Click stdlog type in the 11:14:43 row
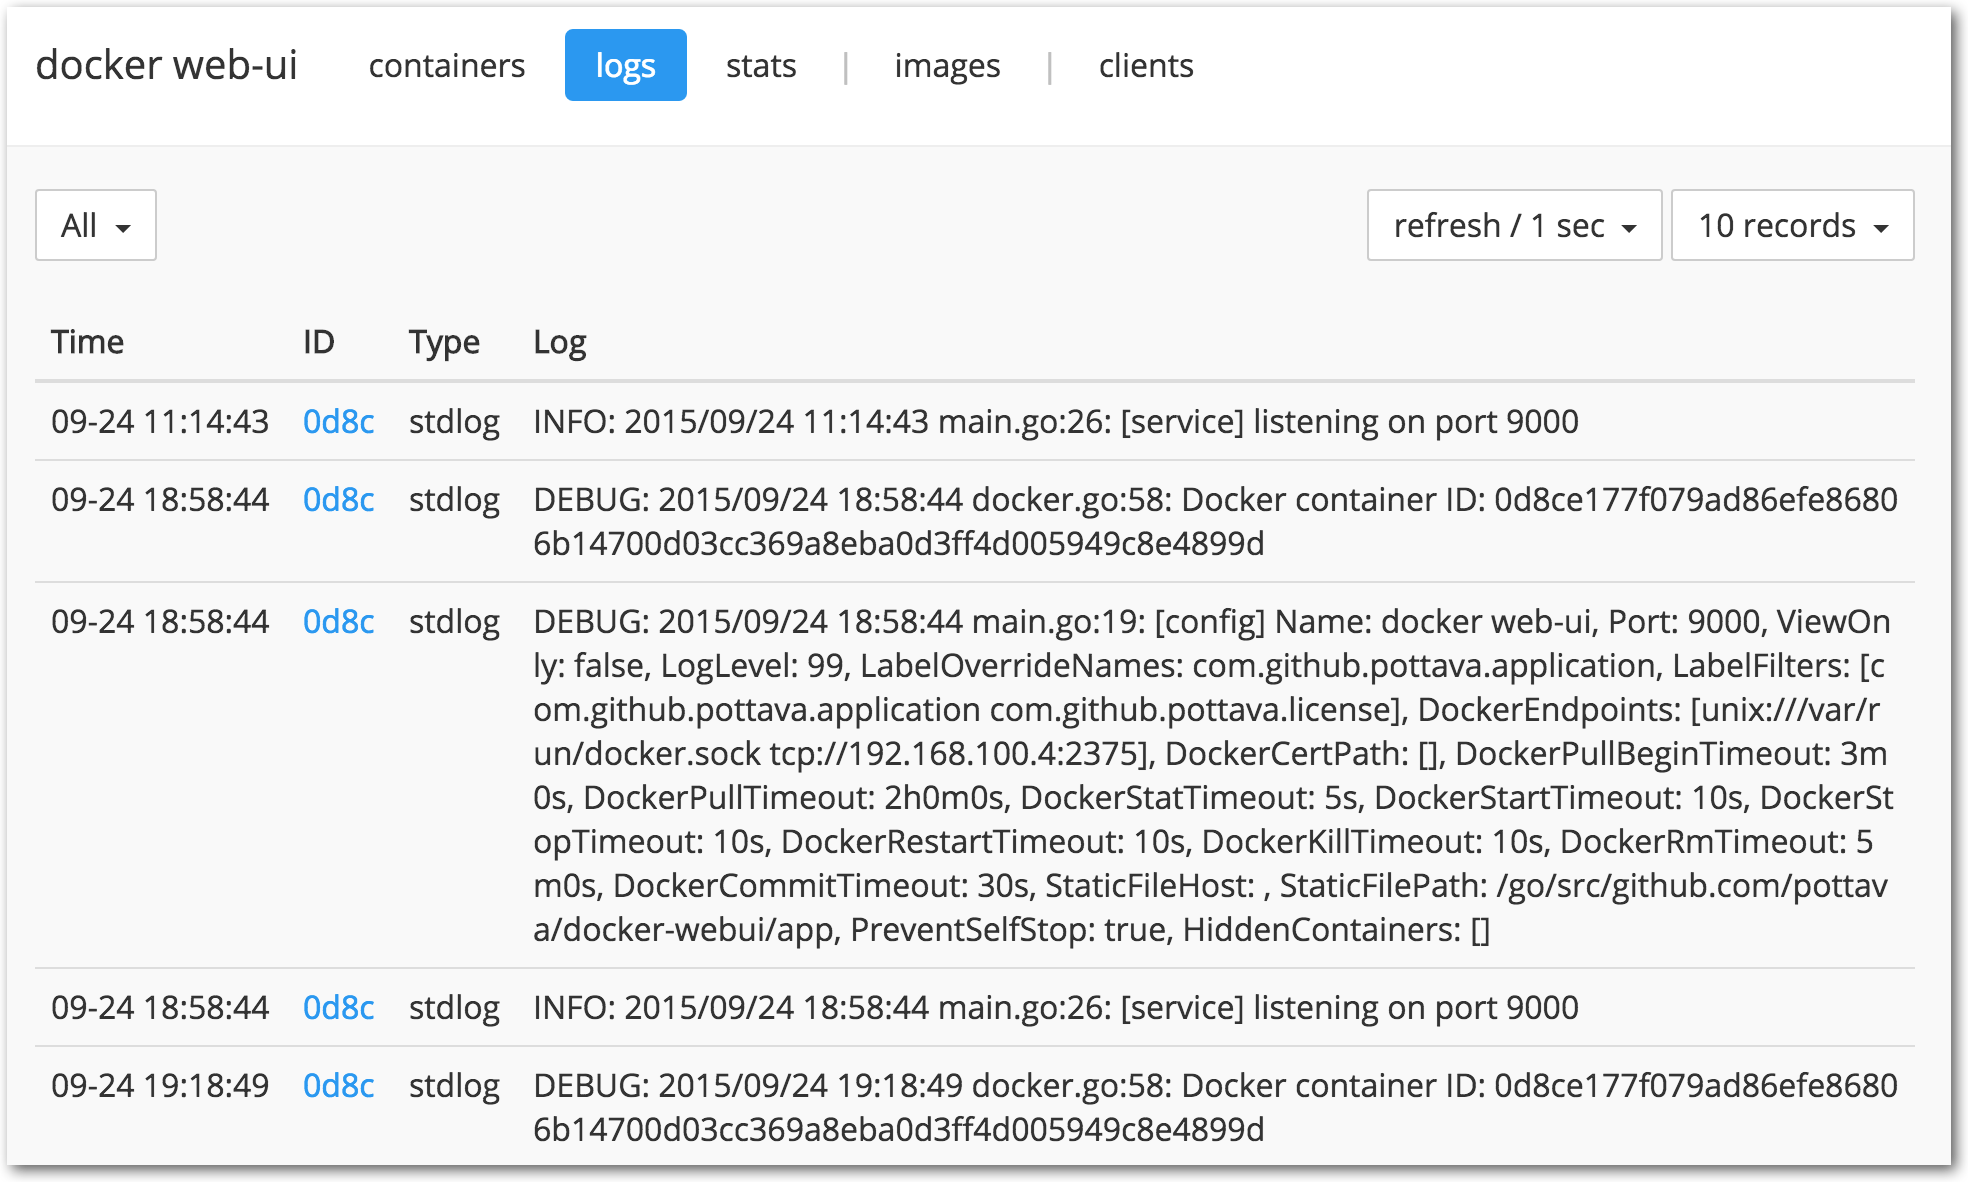Image resolution: width=1968 pixels, height=1182 pixels. tap(454, 421)
